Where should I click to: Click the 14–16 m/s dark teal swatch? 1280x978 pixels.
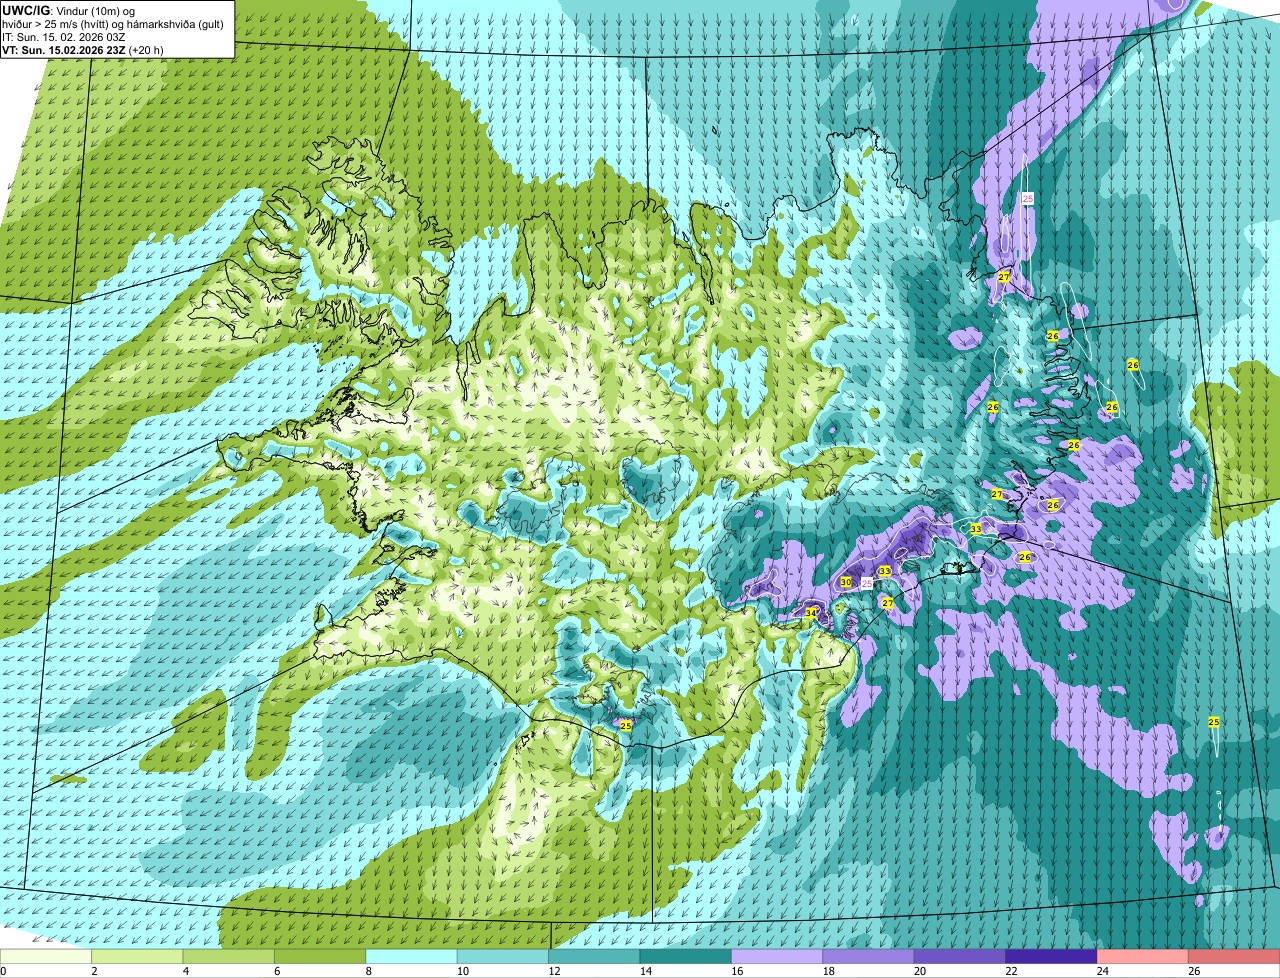(687, 956)
